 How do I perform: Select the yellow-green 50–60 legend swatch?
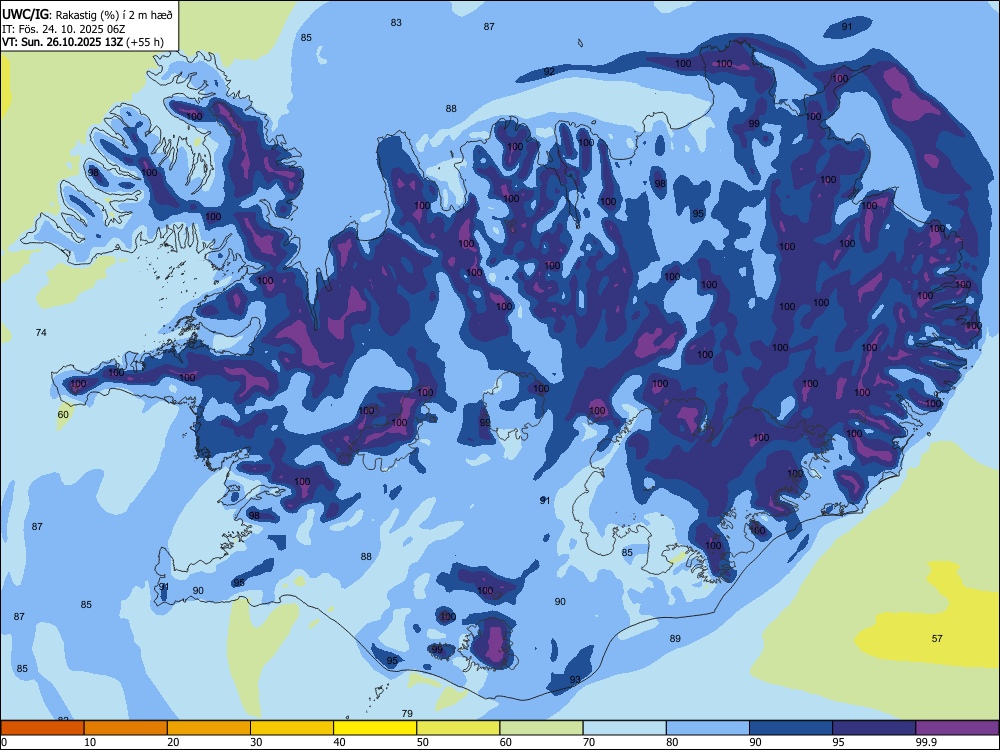click(x=458, y=728)
